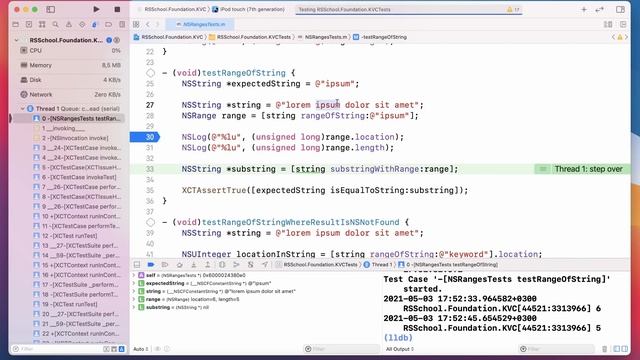Choose the RSSchool.Foundation.KVC scheme
The width and height of the screenshot is (640, 360).
click(175, 9)
